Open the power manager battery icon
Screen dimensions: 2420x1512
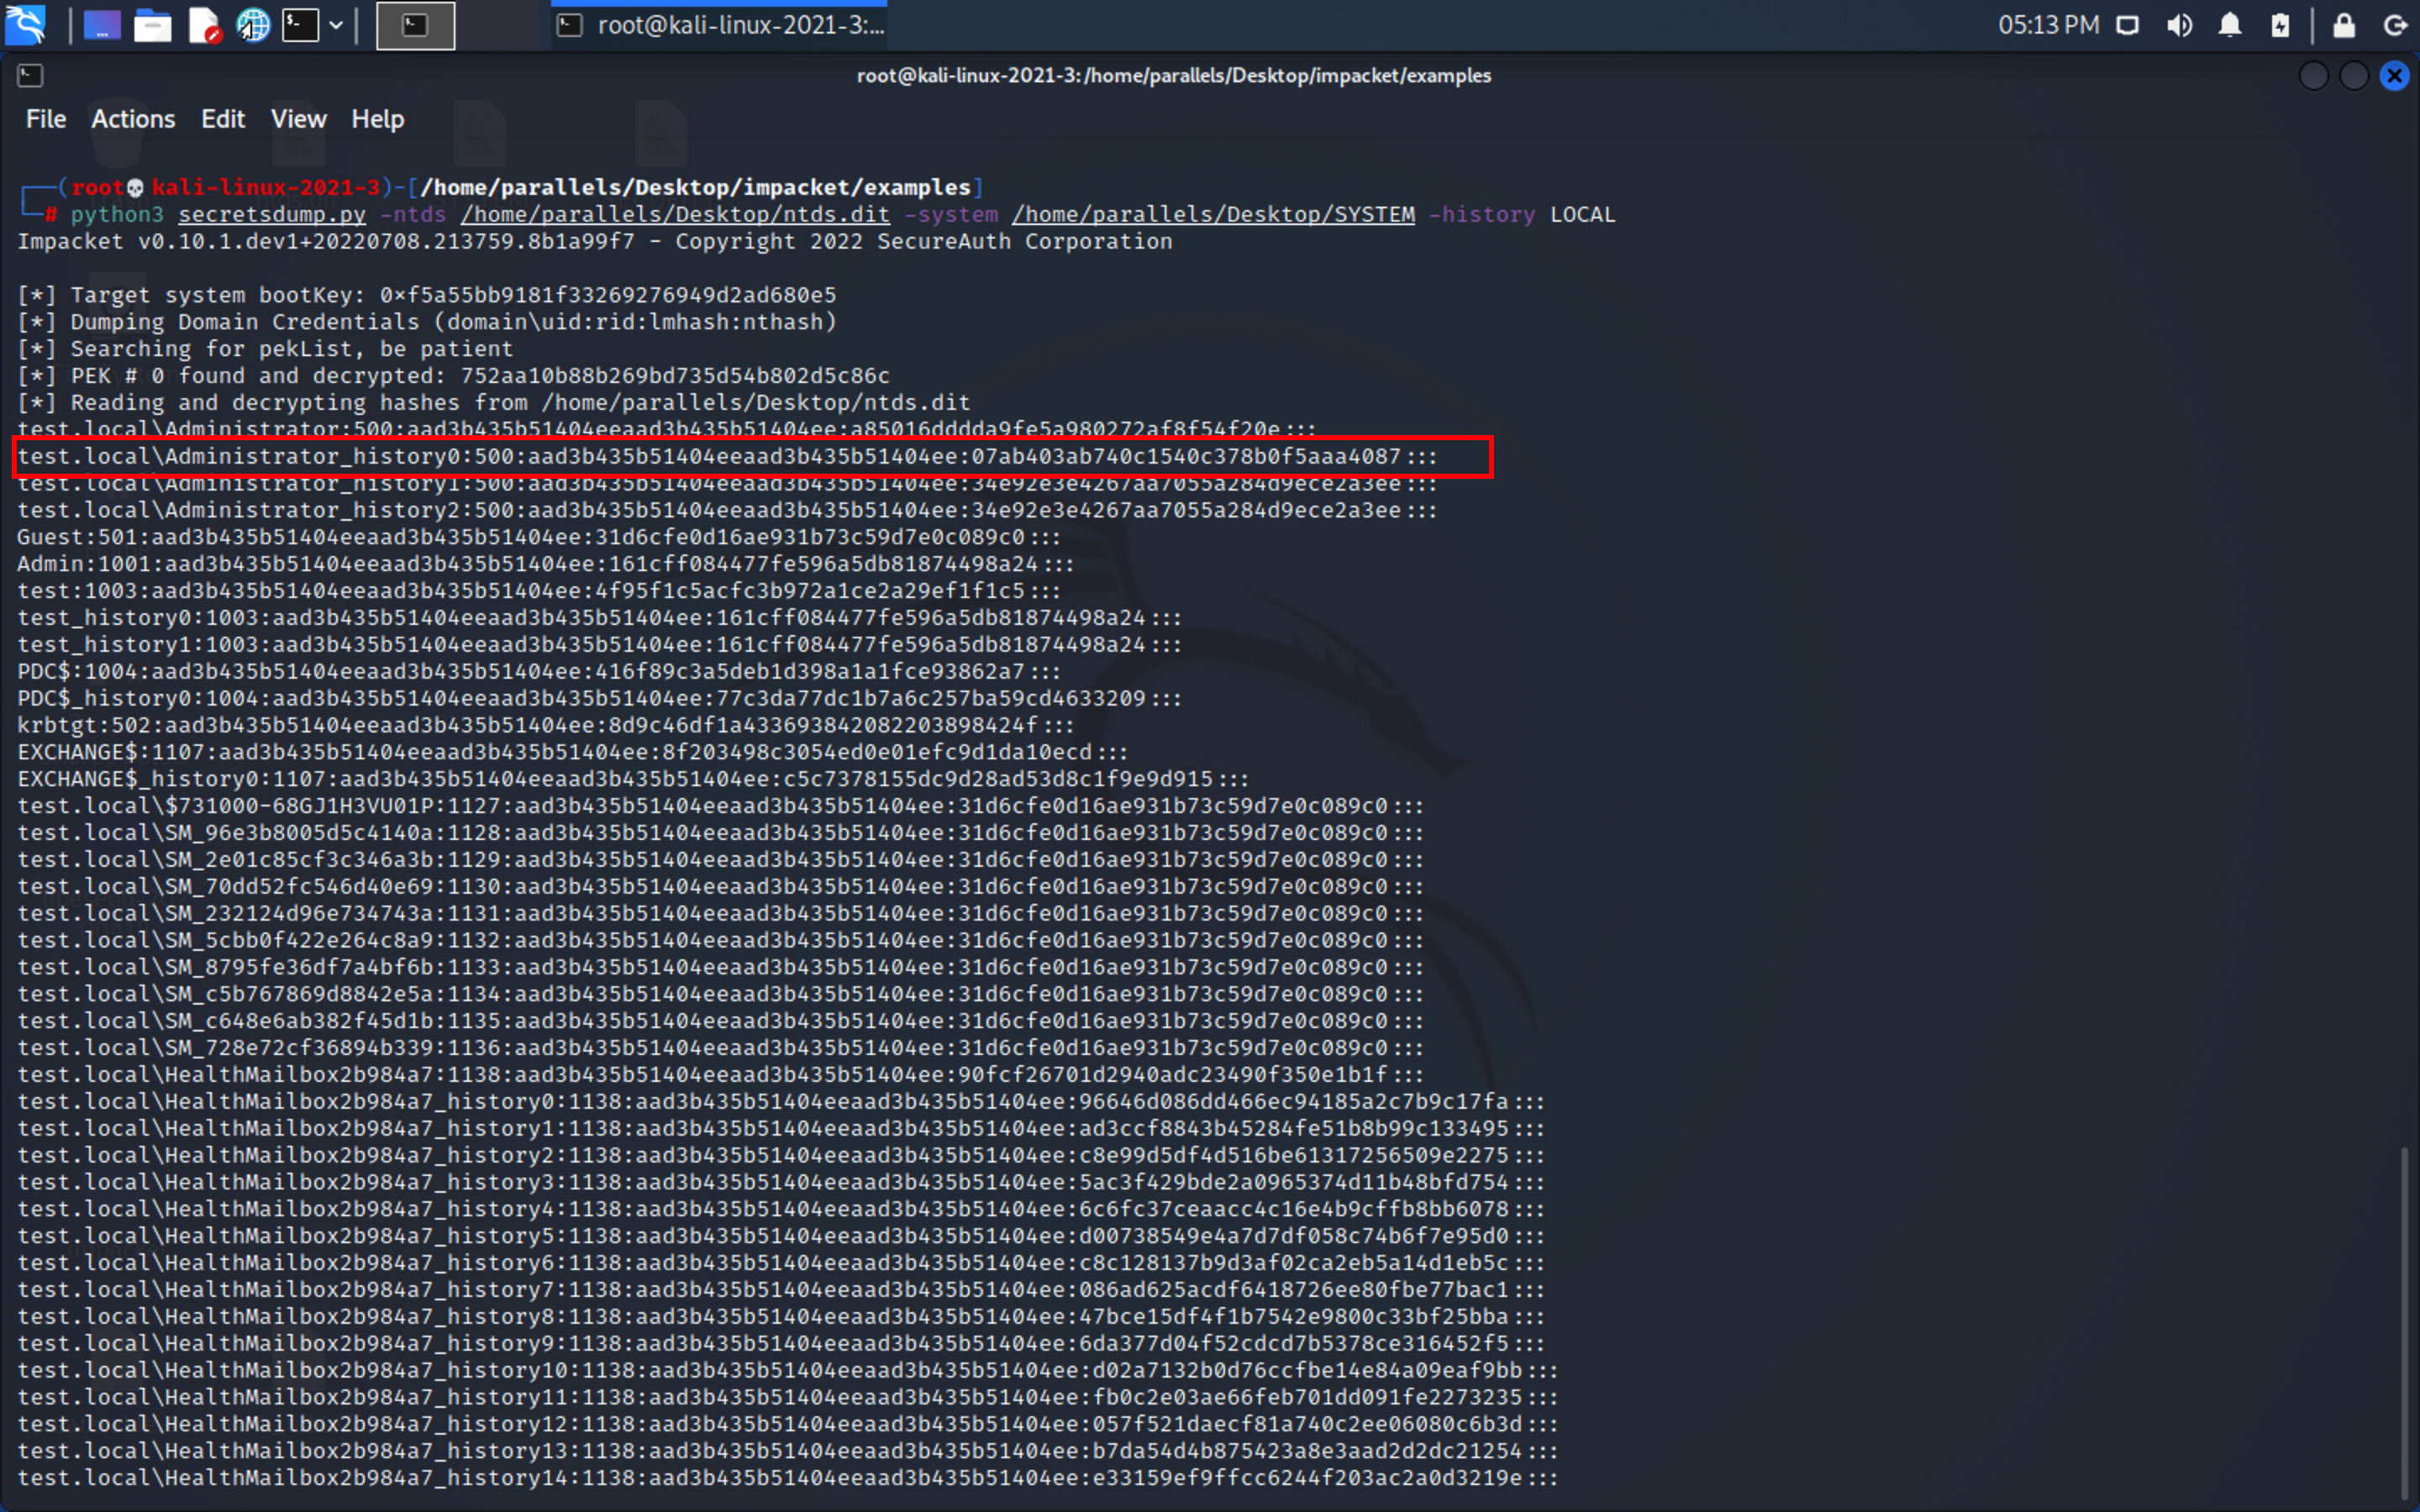pos(2280,25)
